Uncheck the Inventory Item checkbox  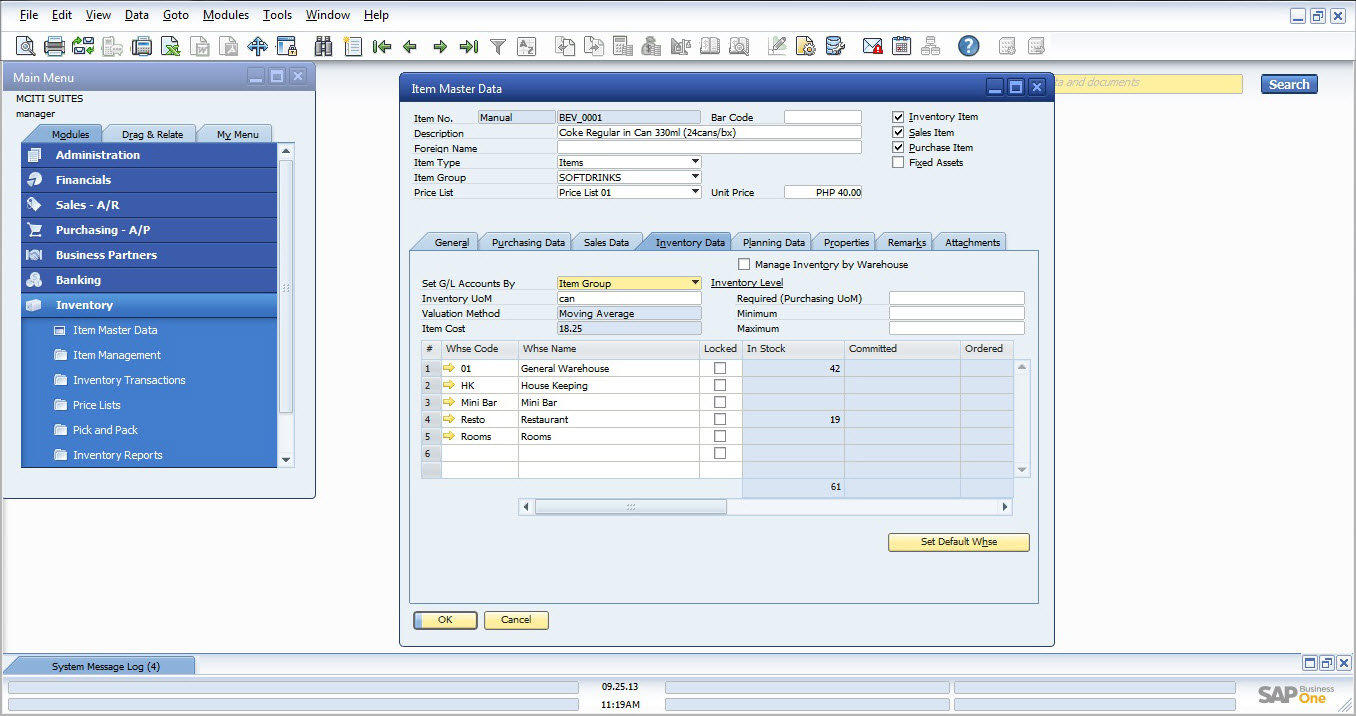coord(898,117)
